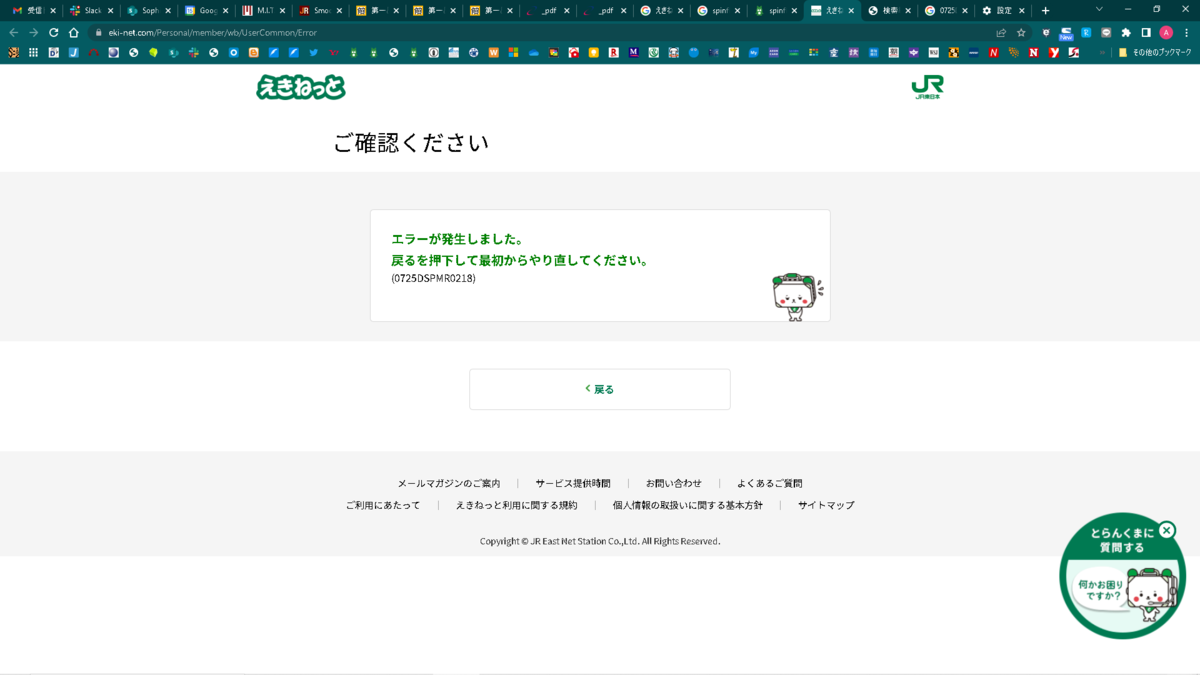Click the site security lock icon
The image size is (1200, 675).
pyautogui.click(x=99, y=32)
